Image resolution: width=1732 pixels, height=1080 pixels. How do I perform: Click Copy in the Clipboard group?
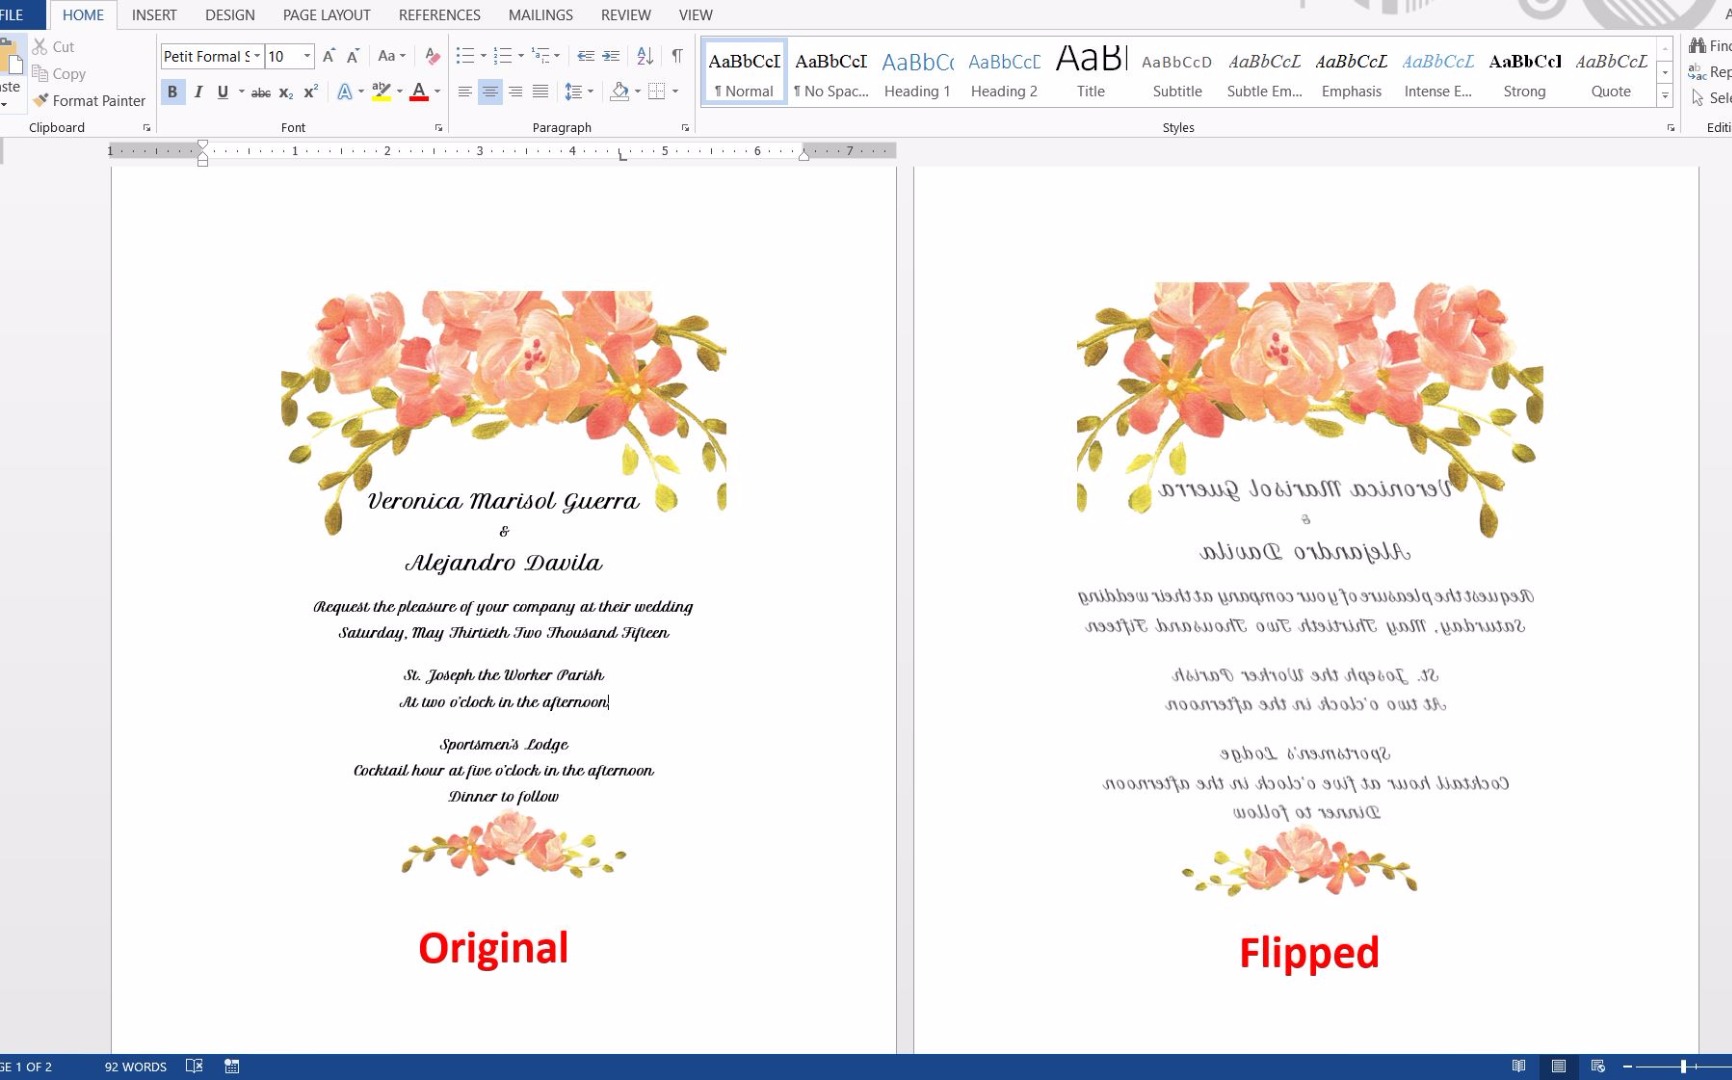click(x=59, y=73)
